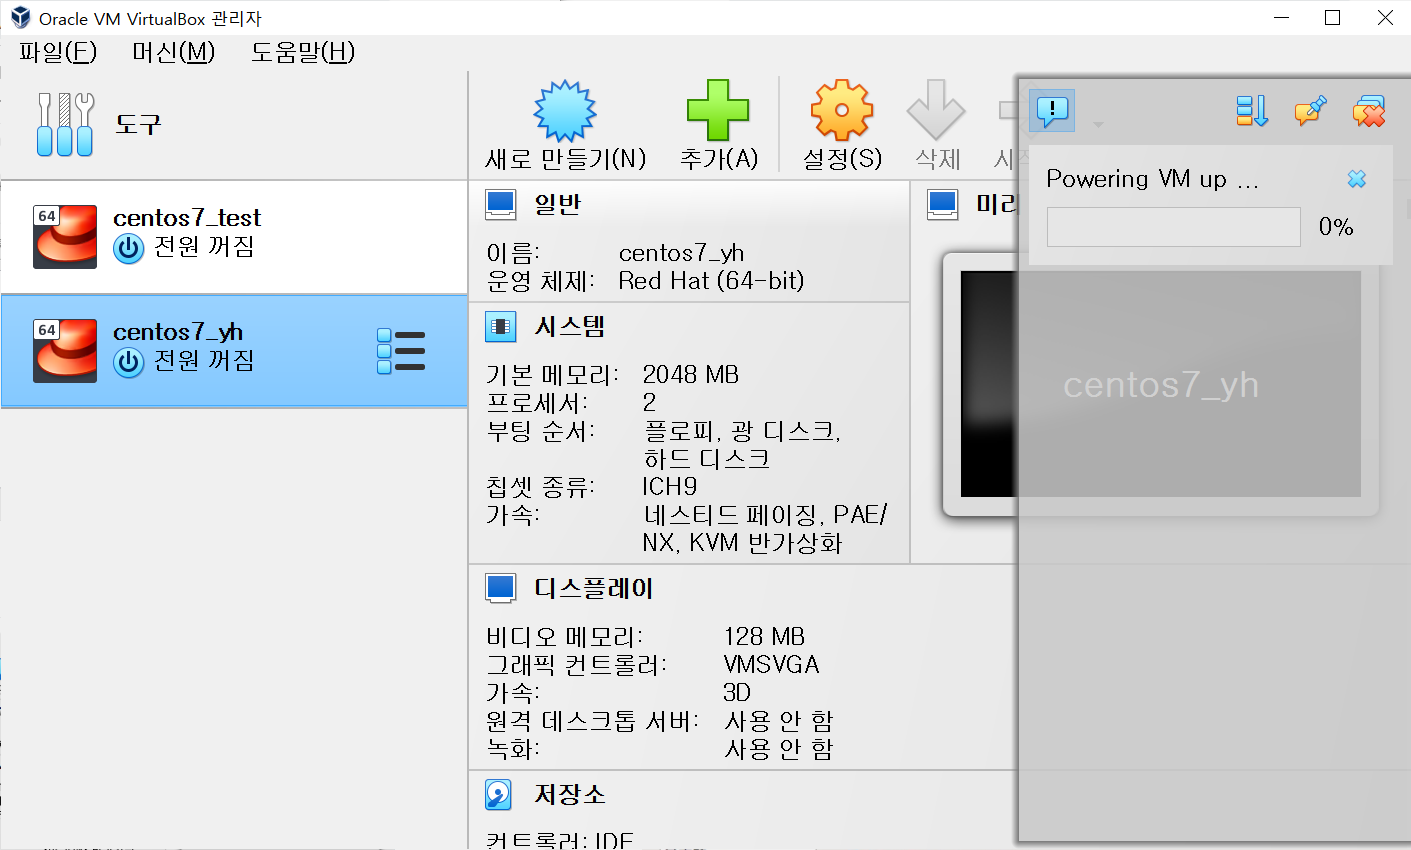Click the centos7_test power-off status icon
This screenshot has height=850, width=1411.
(x=128, y=248)
